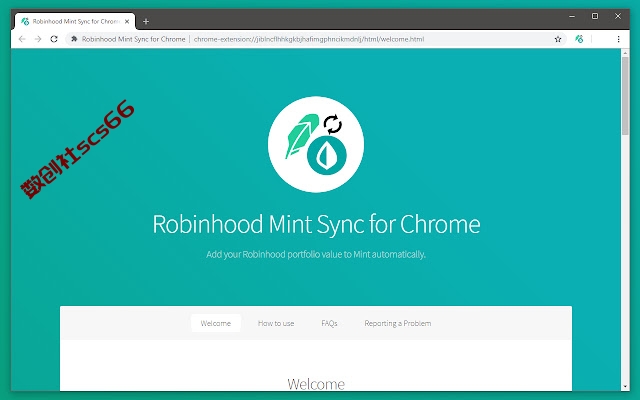Click the browser forward arrow
This screenshot has width=640, height=400.
(38, 39)
